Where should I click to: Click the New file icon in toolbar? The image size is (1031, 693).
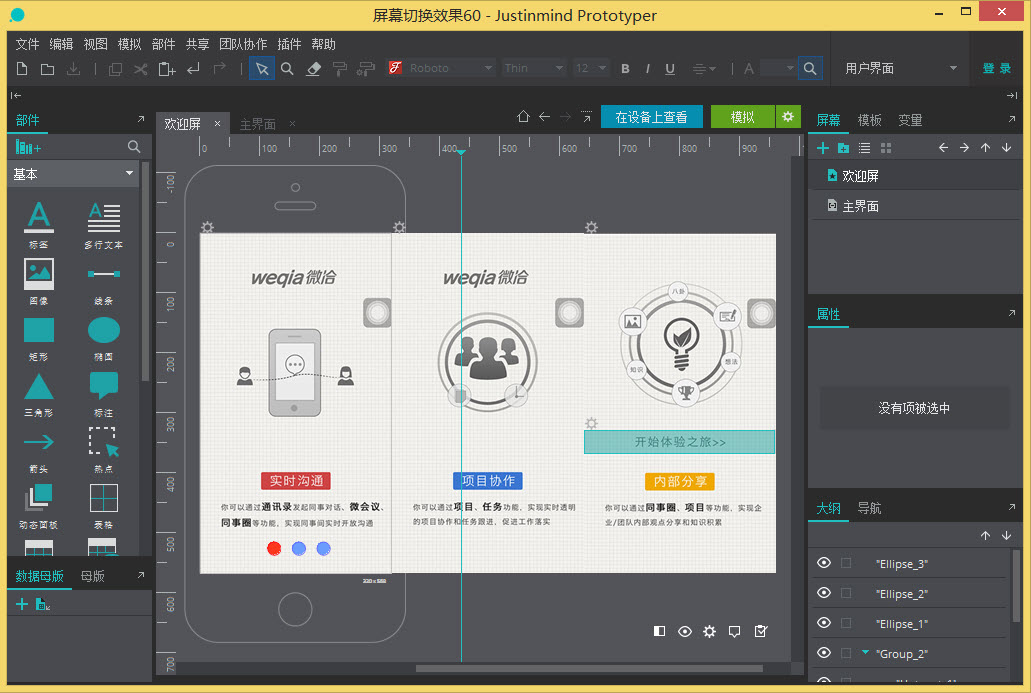pos(22,68)
